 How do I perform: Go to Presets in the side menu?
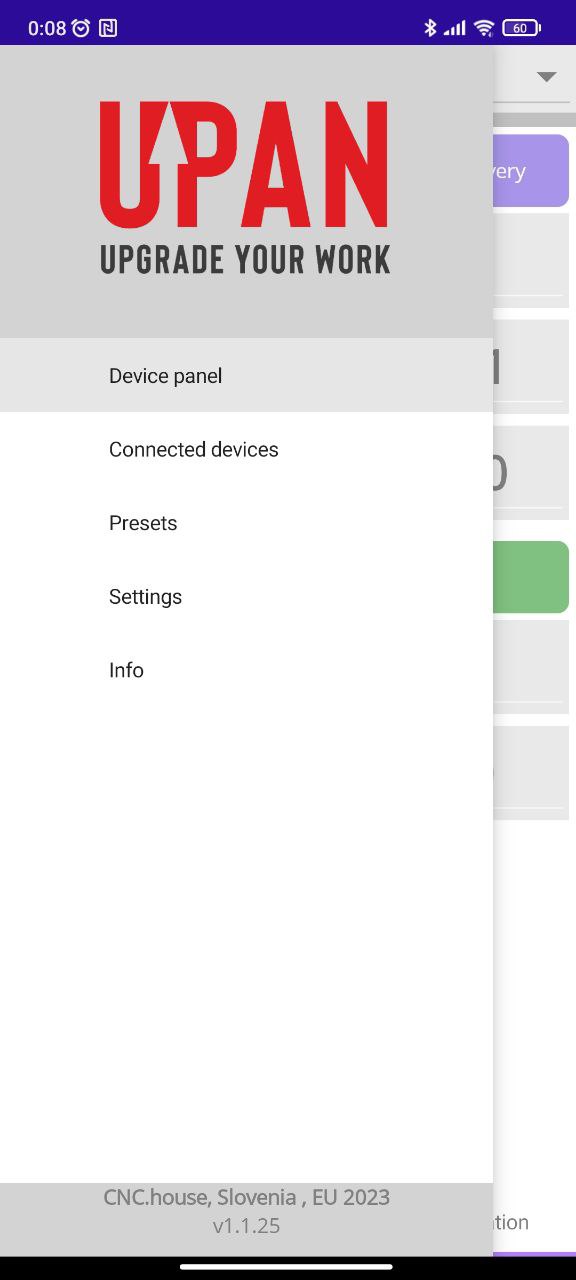[x=246, y=523]
